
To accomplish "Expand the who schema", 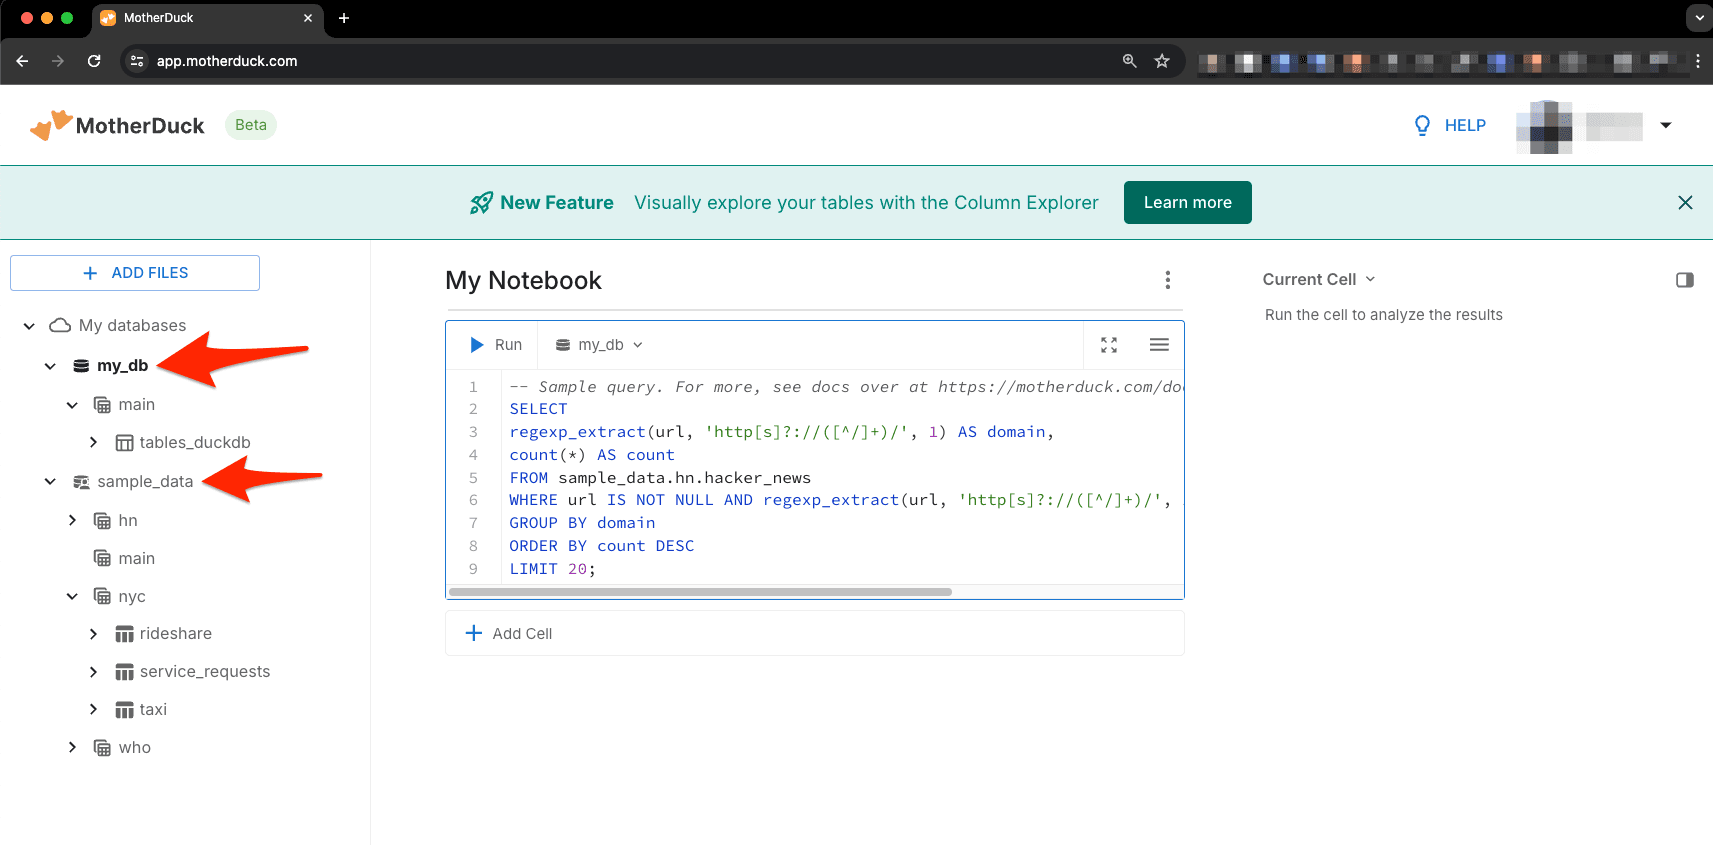I will click(72, 747).
